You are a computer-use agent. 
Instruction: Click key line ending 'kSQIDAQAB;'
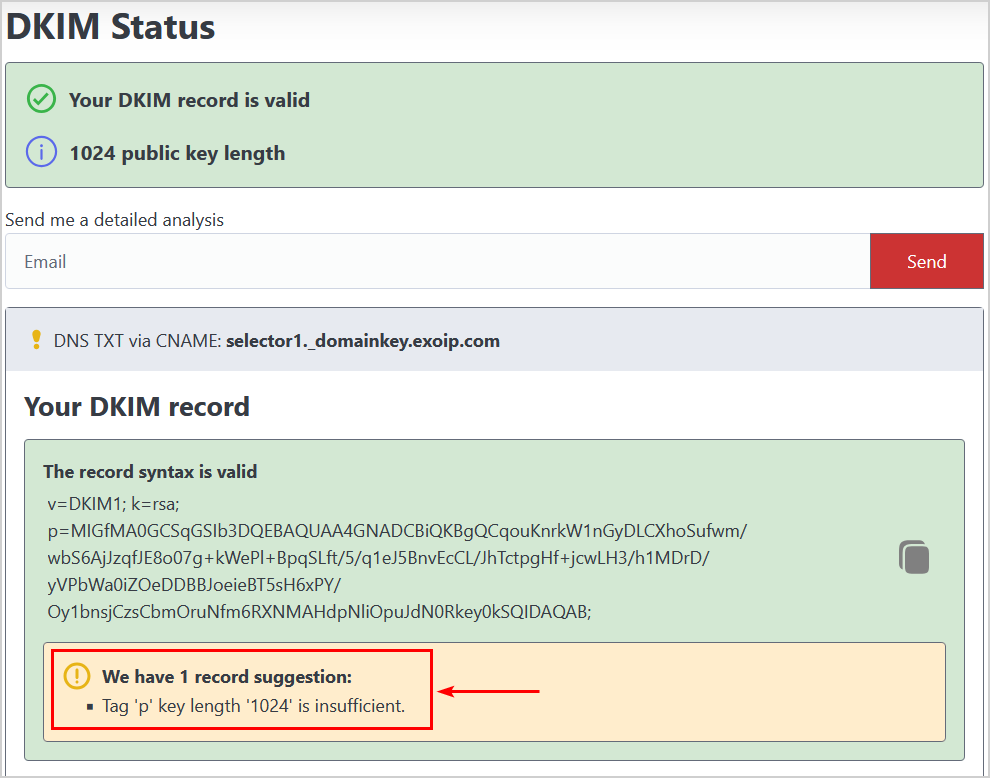pyautogui.click(x=319, y=612)
